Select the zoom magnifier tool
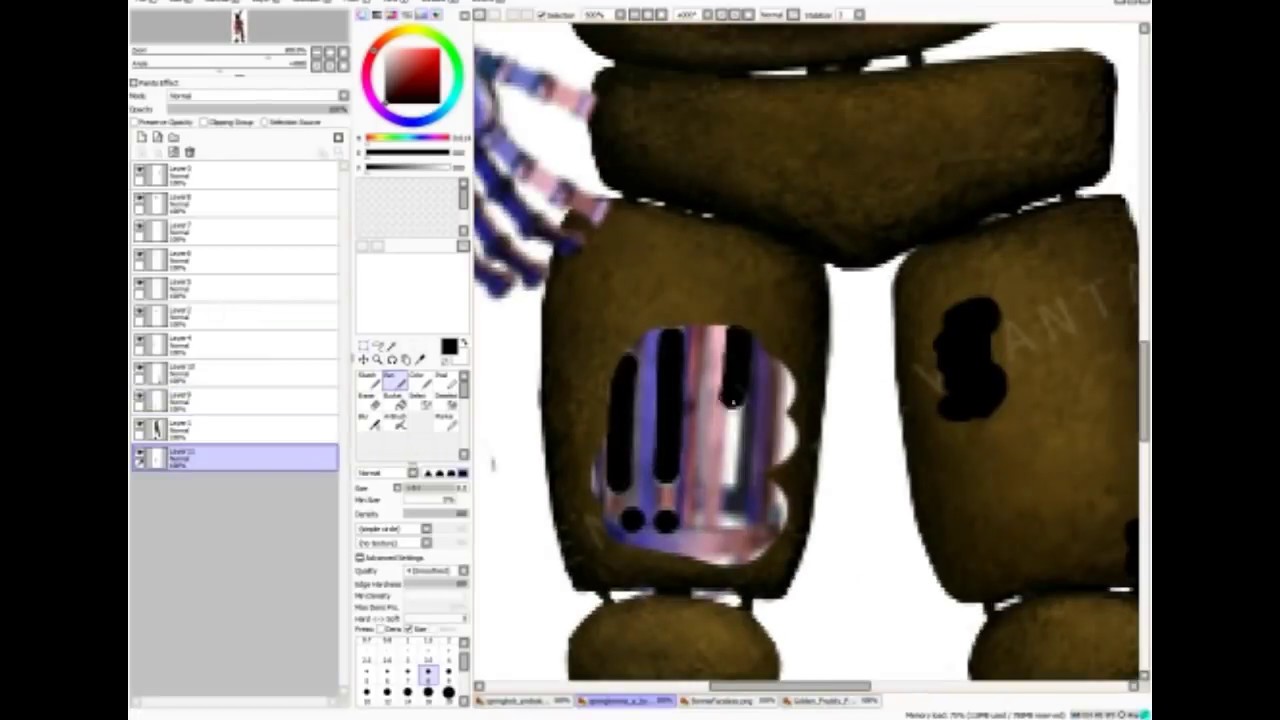Image resolution: width=1280 pixels, height=720 pixels. tap(377, 359)
